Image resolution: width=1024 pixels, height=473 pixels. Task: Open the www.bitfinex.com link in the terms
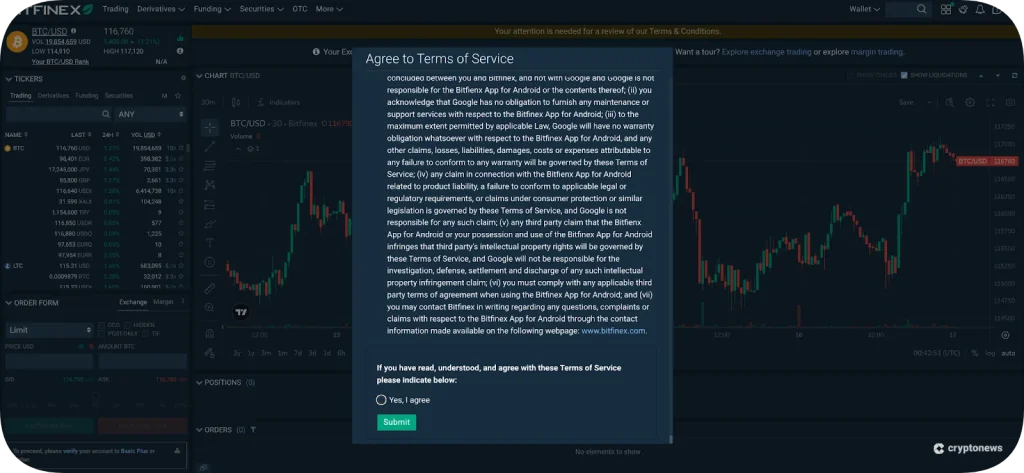click(613, 331)
